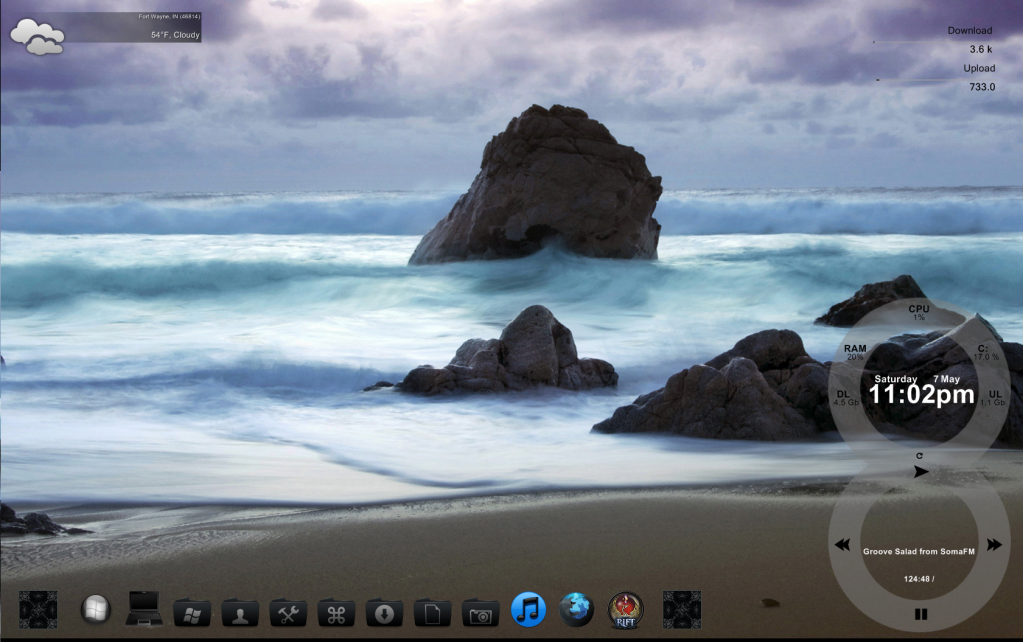Click the CPU usage readout
The image size is (1023, 642).
tap(918, 312)
